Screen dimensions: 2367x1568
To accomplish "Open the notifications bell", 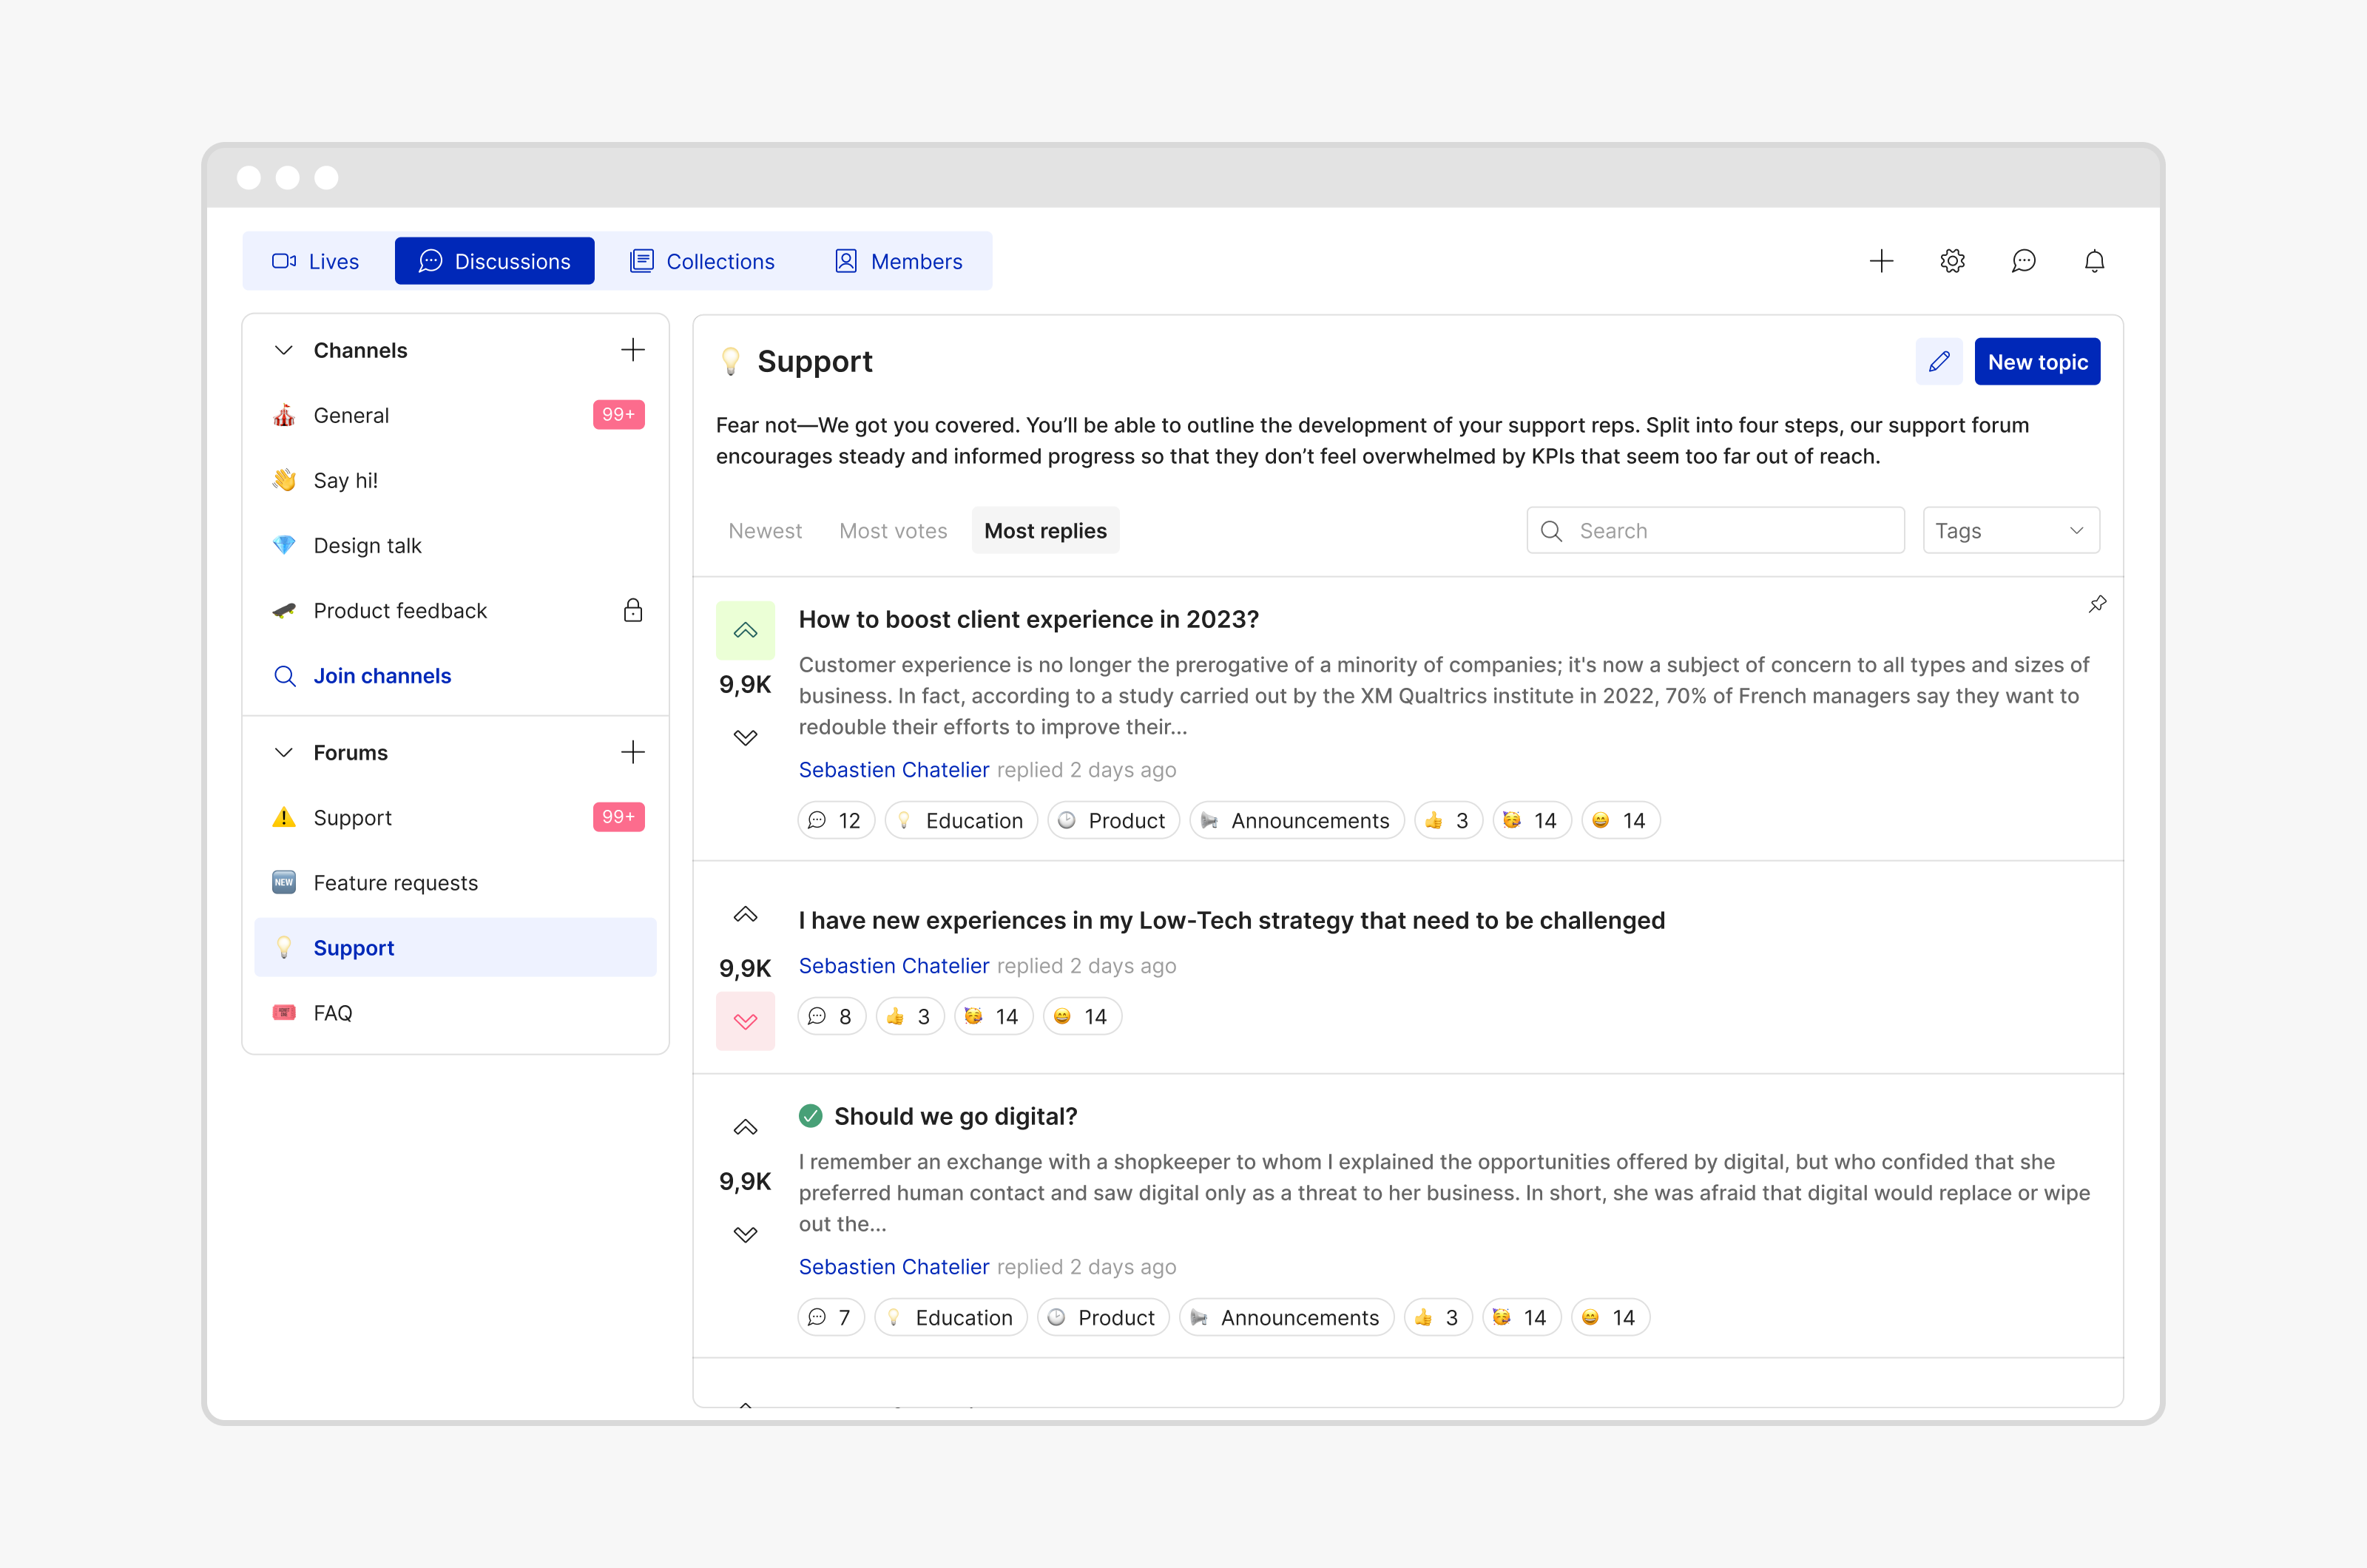I will coord(2094,261).
